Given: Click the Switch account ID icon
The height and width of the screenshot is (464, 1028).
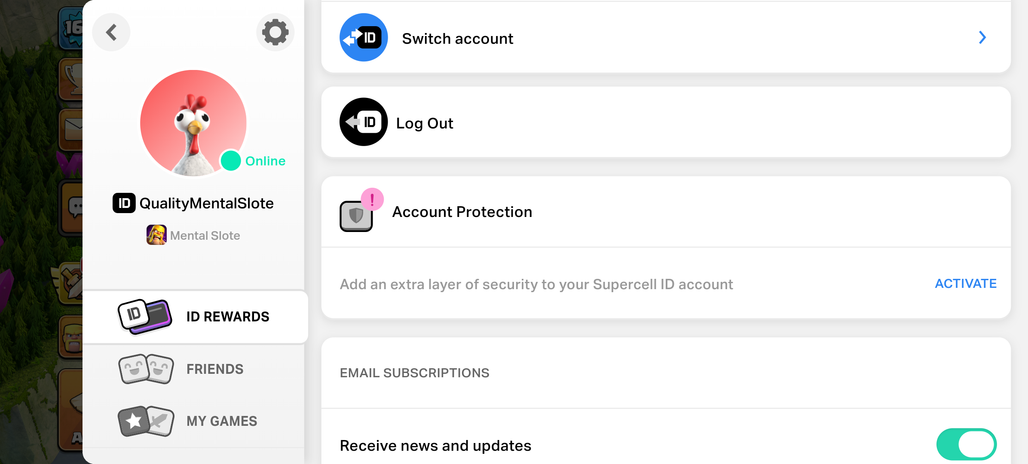Looking at the screenshot, I should (364, 37).
